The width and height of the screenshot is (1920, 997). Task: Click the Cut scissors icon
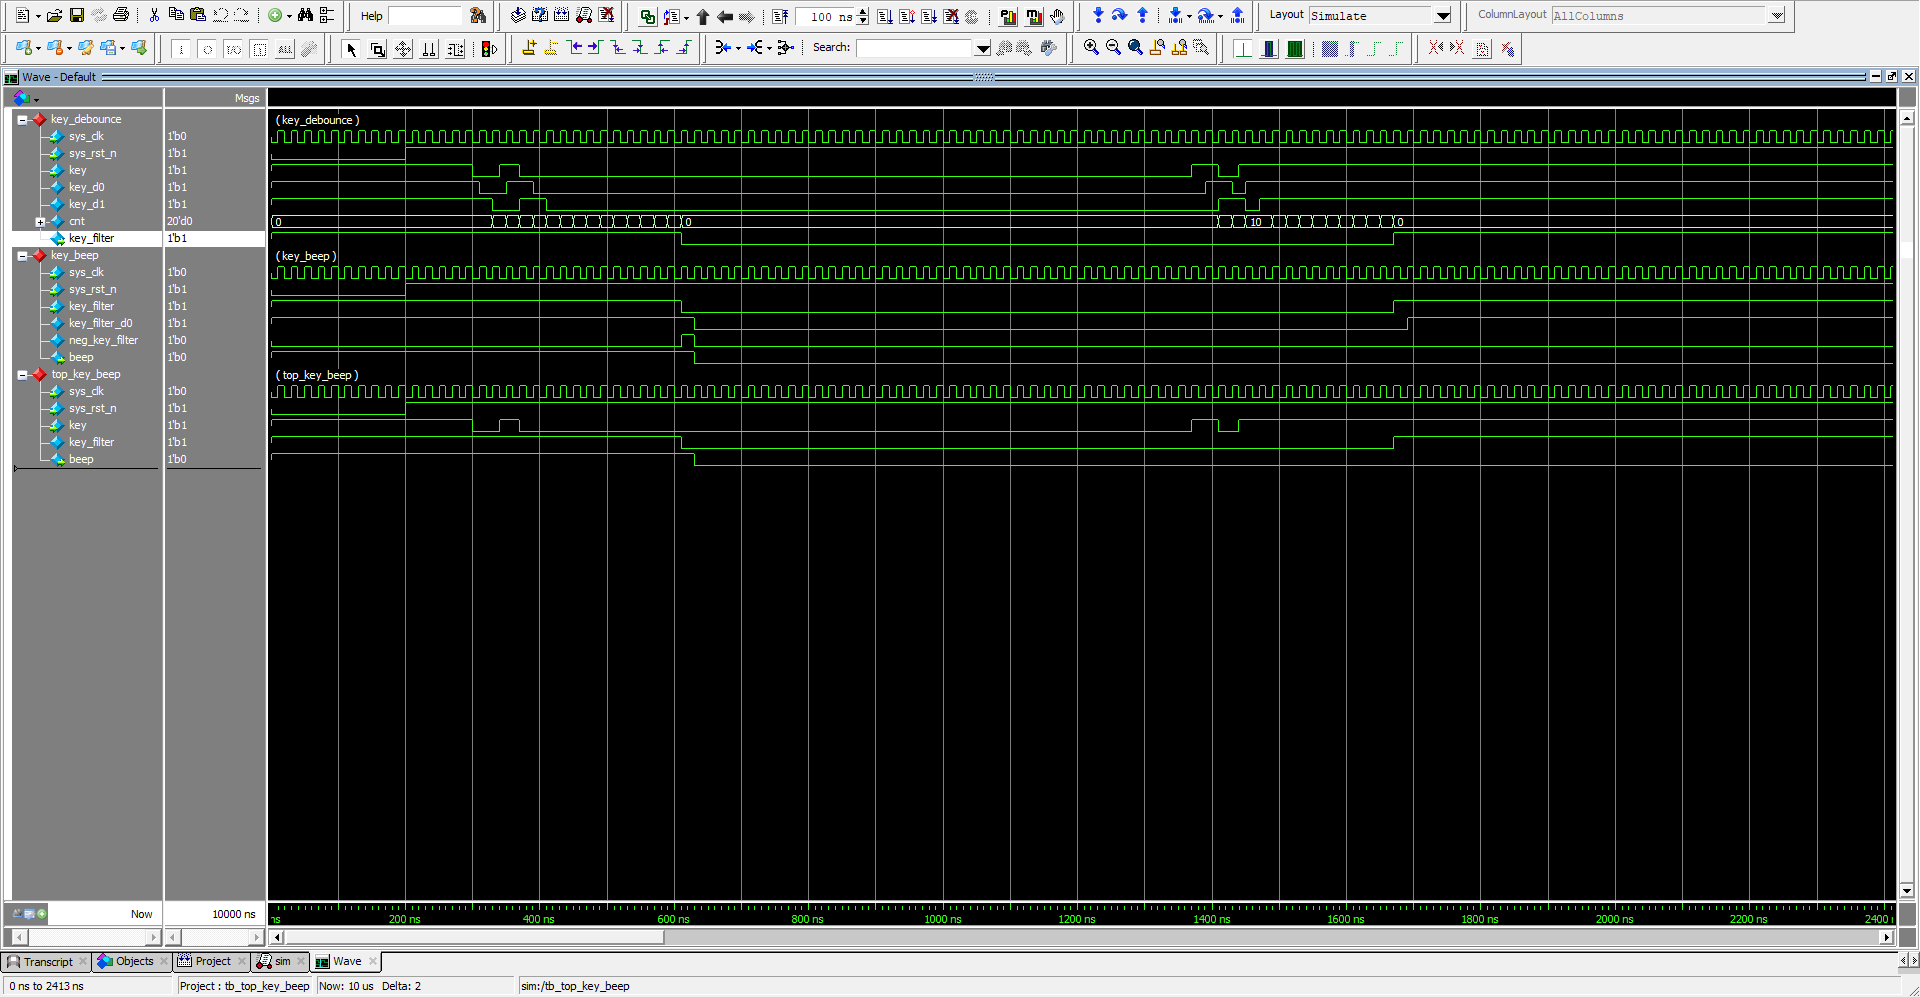tap(154, 15)
